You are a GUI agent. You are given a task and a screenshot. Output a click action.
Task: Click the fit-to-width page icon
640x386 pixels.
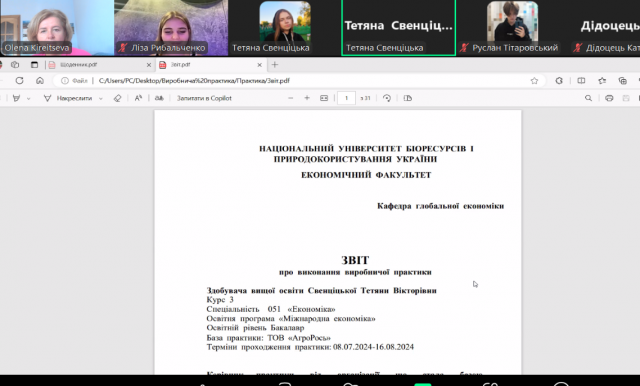point(324,98)
